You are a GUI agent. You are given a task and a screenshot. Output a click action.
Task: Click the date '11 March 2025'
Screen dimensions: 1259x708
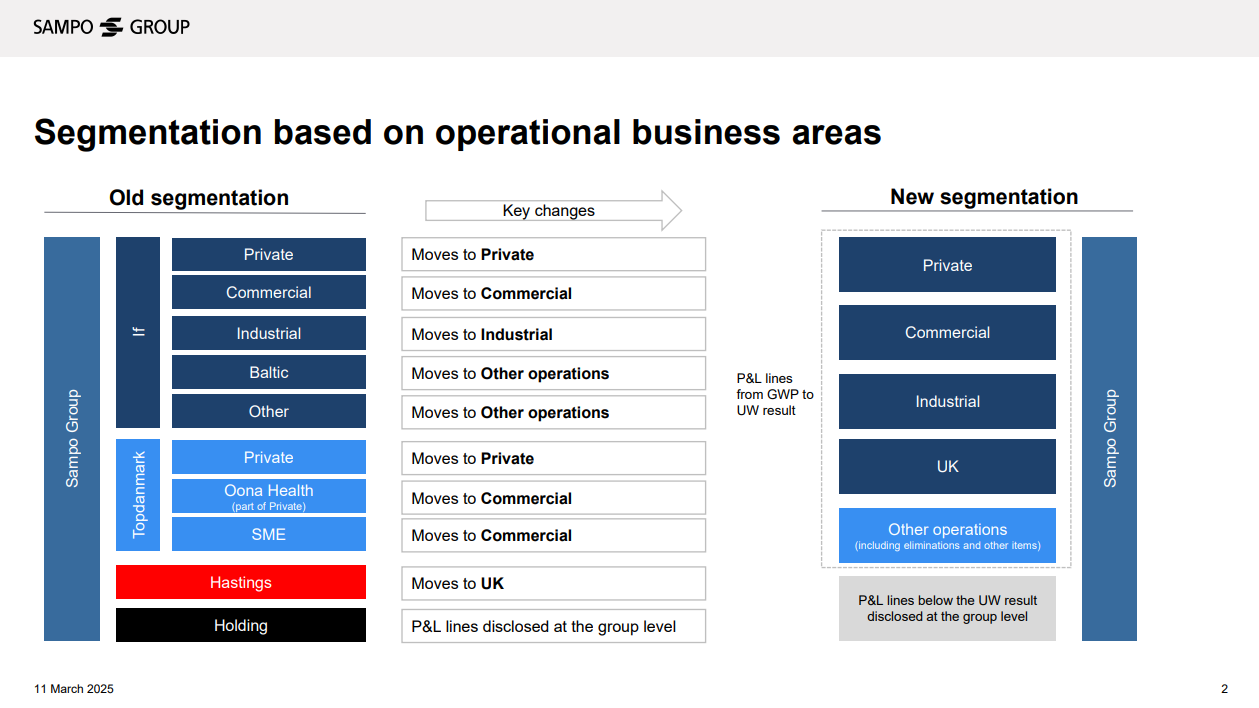coord(74,689)
